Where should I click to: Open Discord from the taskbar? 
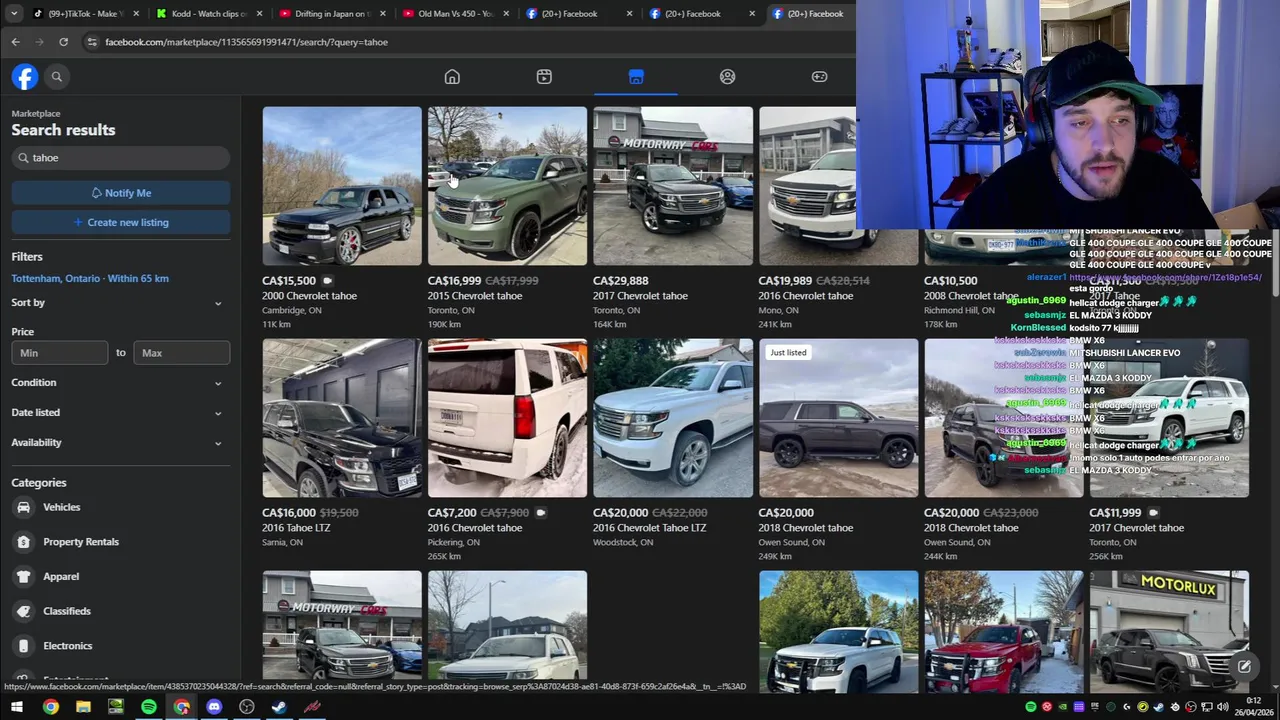[x=214, y=707]
